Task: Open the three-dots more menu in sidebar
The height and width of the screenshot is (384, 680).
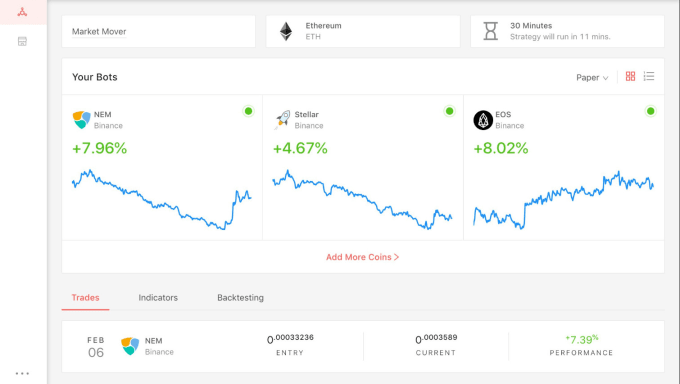Action: pyautogui.click(x=22, y=373)
